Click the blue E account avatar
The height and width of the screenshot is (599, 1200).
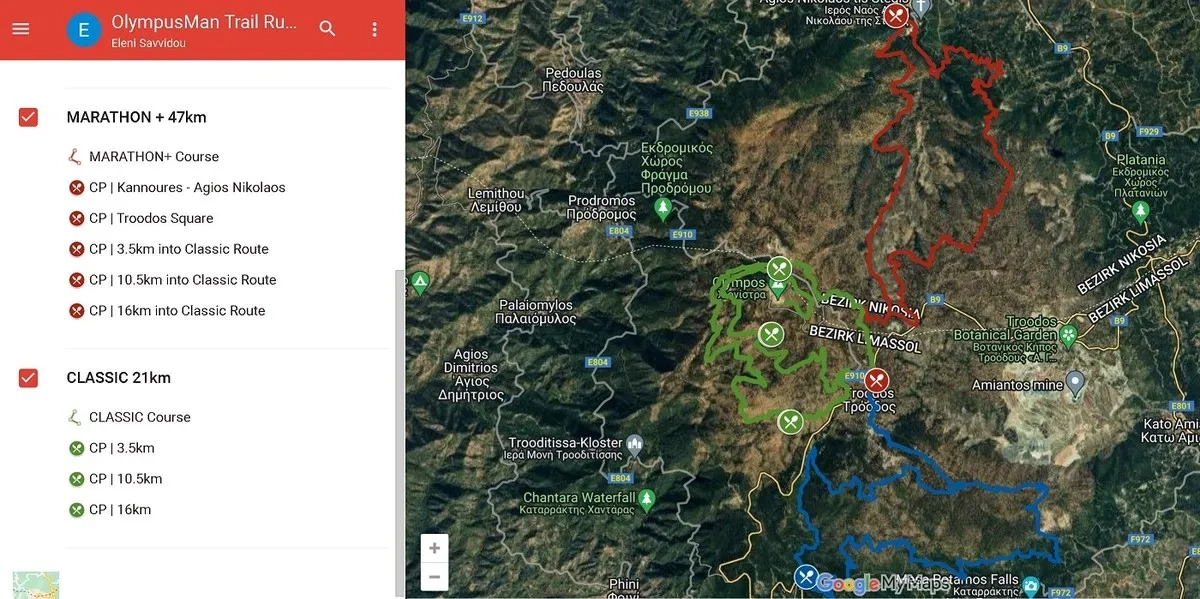coord(83,30)
